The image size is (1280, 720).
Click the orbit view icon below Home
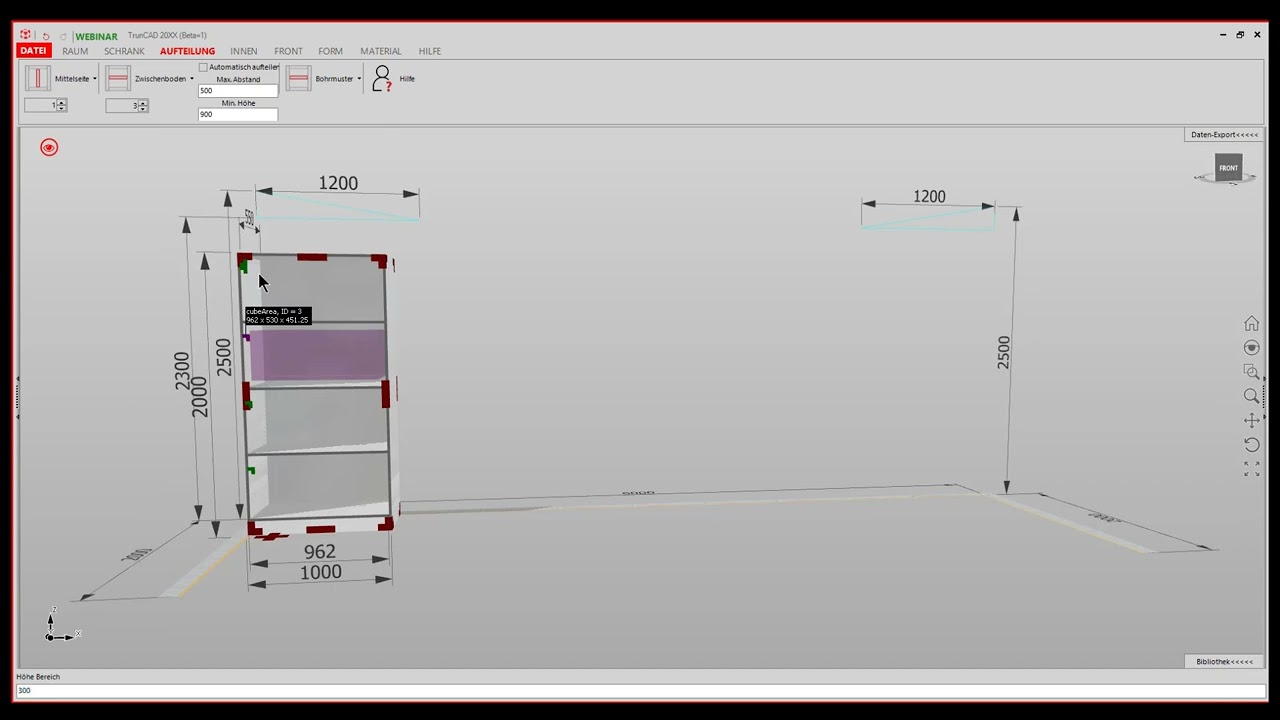1251,347
